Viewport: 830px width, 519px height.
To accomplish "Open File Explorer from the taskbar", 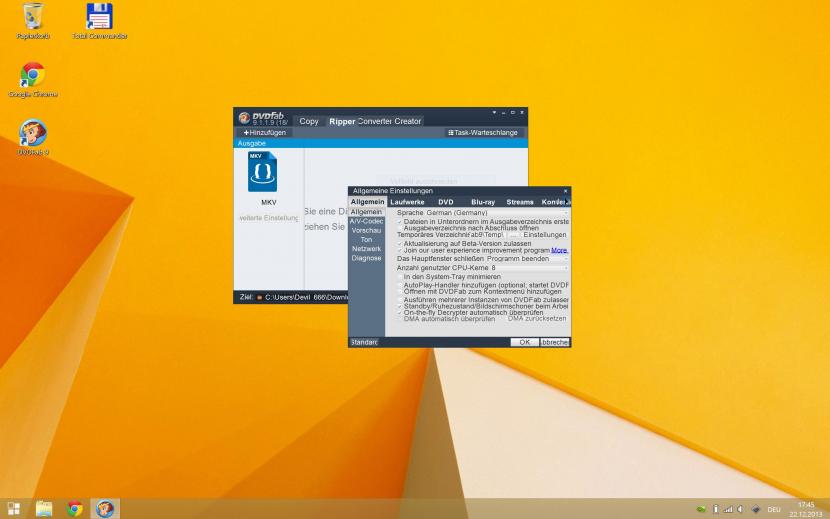I will tap(44, 509).
